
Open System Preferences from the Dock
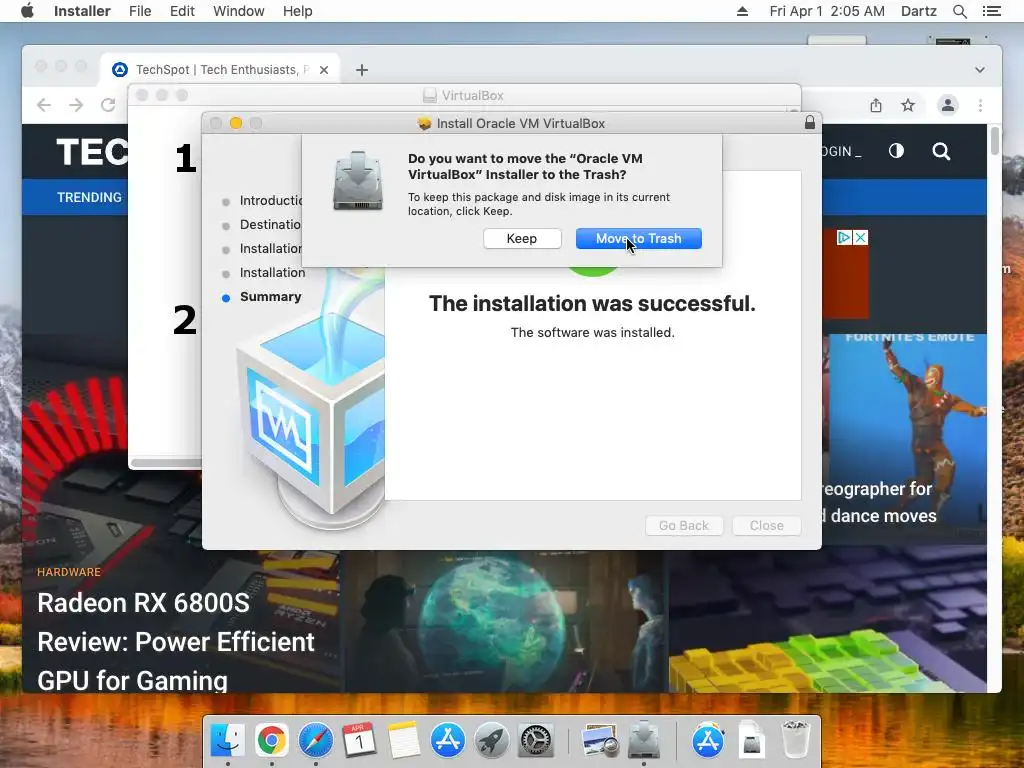tap(536, 741)
